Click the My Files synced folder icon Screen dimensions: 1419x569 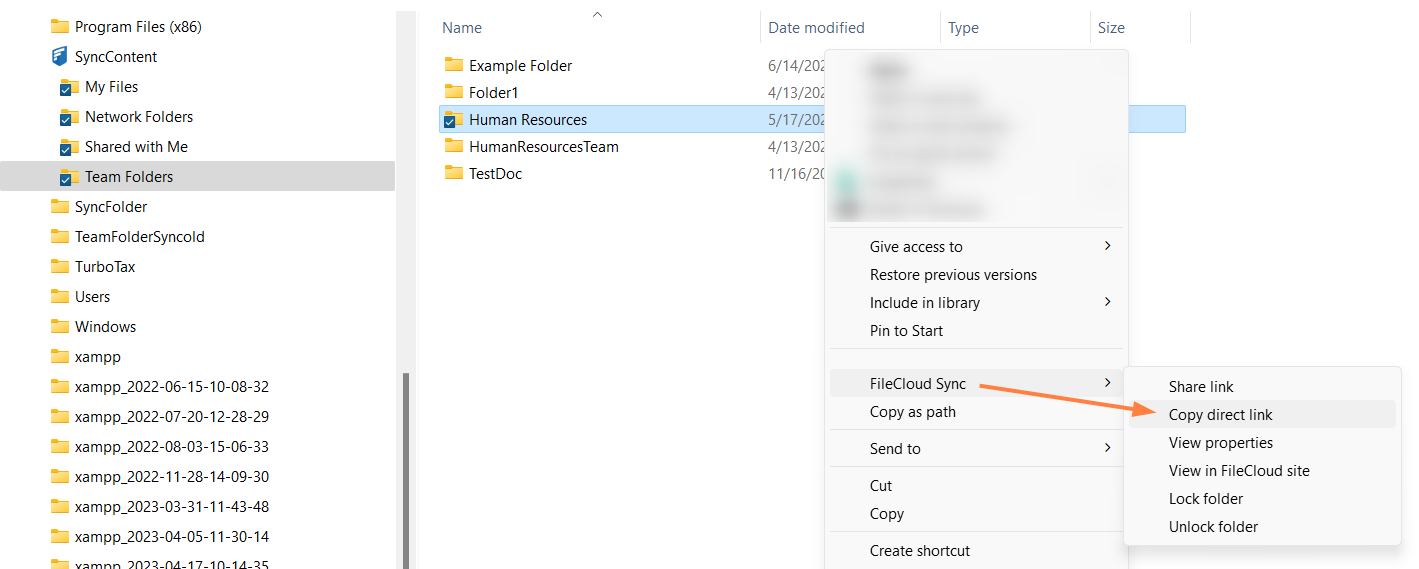[69, 88]
